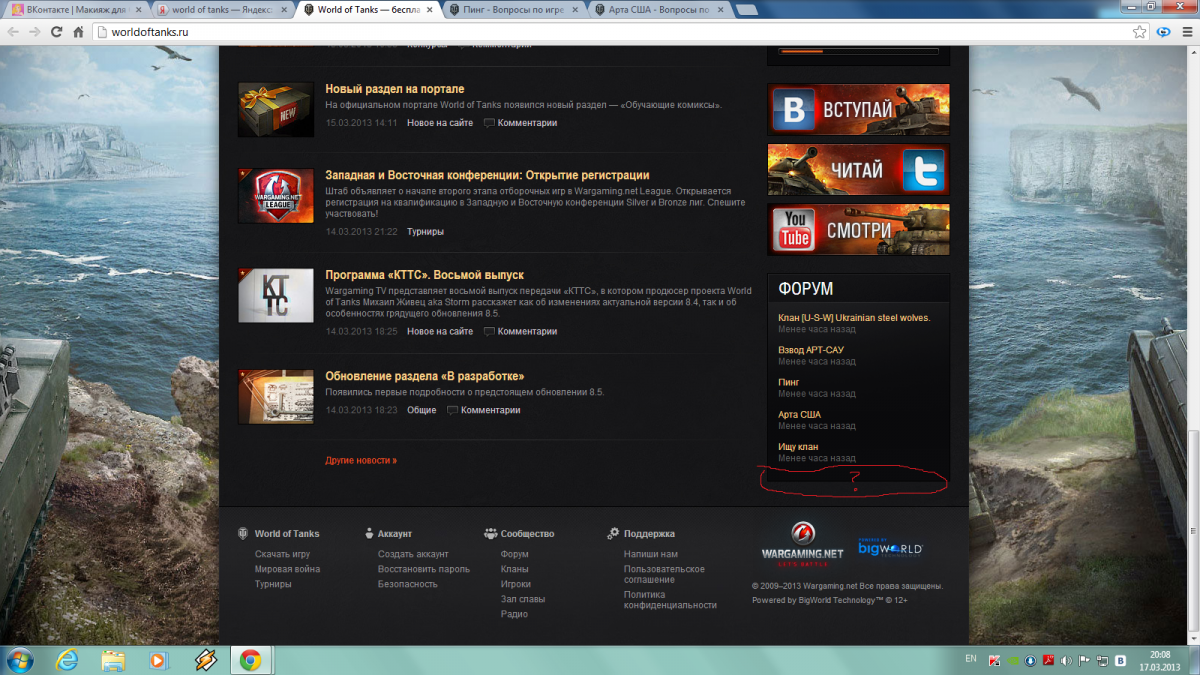This screenshot has width=1200, height=675.
Task: Click the VK tray icon
Action: tap(1120, 660)
